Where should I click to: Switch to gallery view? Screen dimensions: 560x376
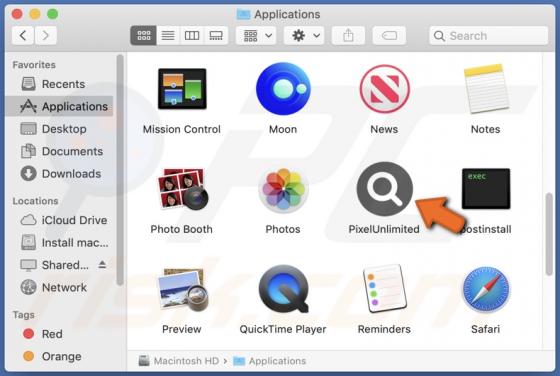[x=216, y=35]
